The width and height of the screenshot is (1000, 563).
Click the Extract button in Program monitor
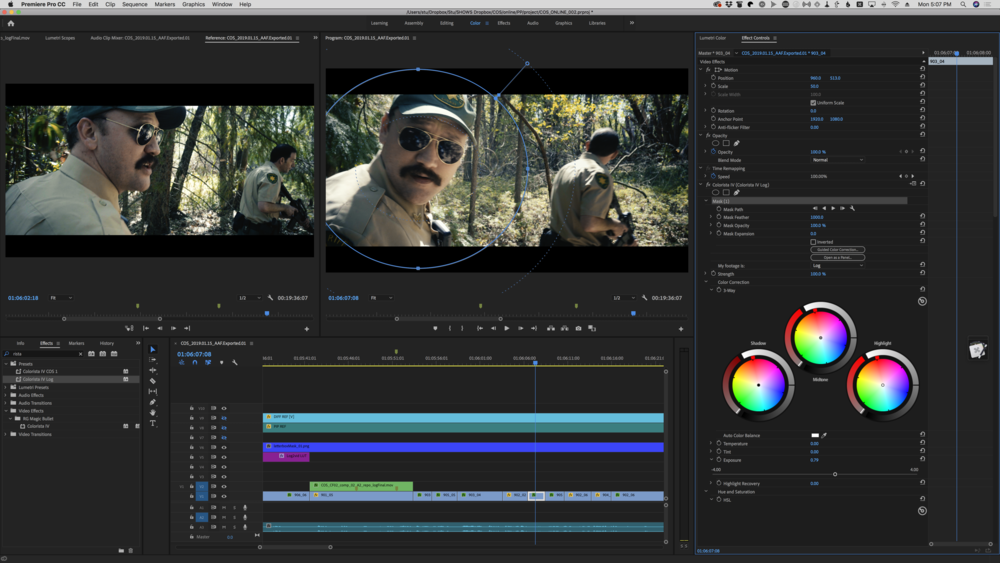point(564,328)
